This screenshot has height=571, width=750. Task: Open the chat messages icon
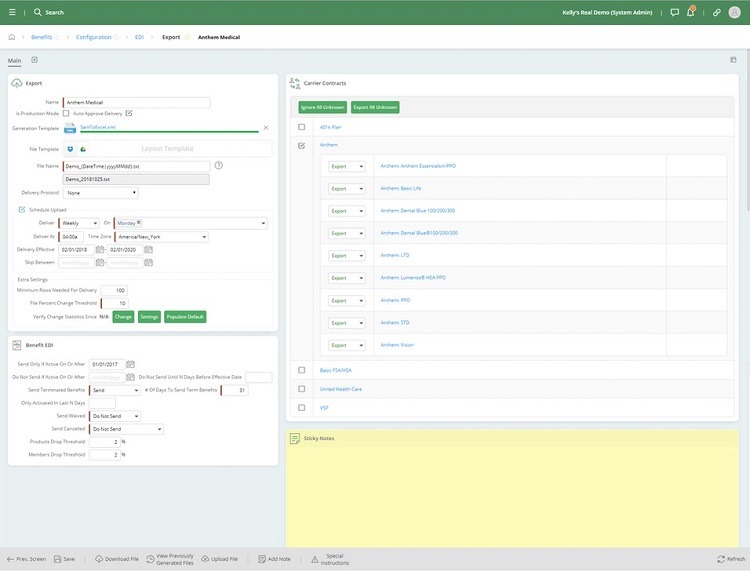(x=674, y=12)
